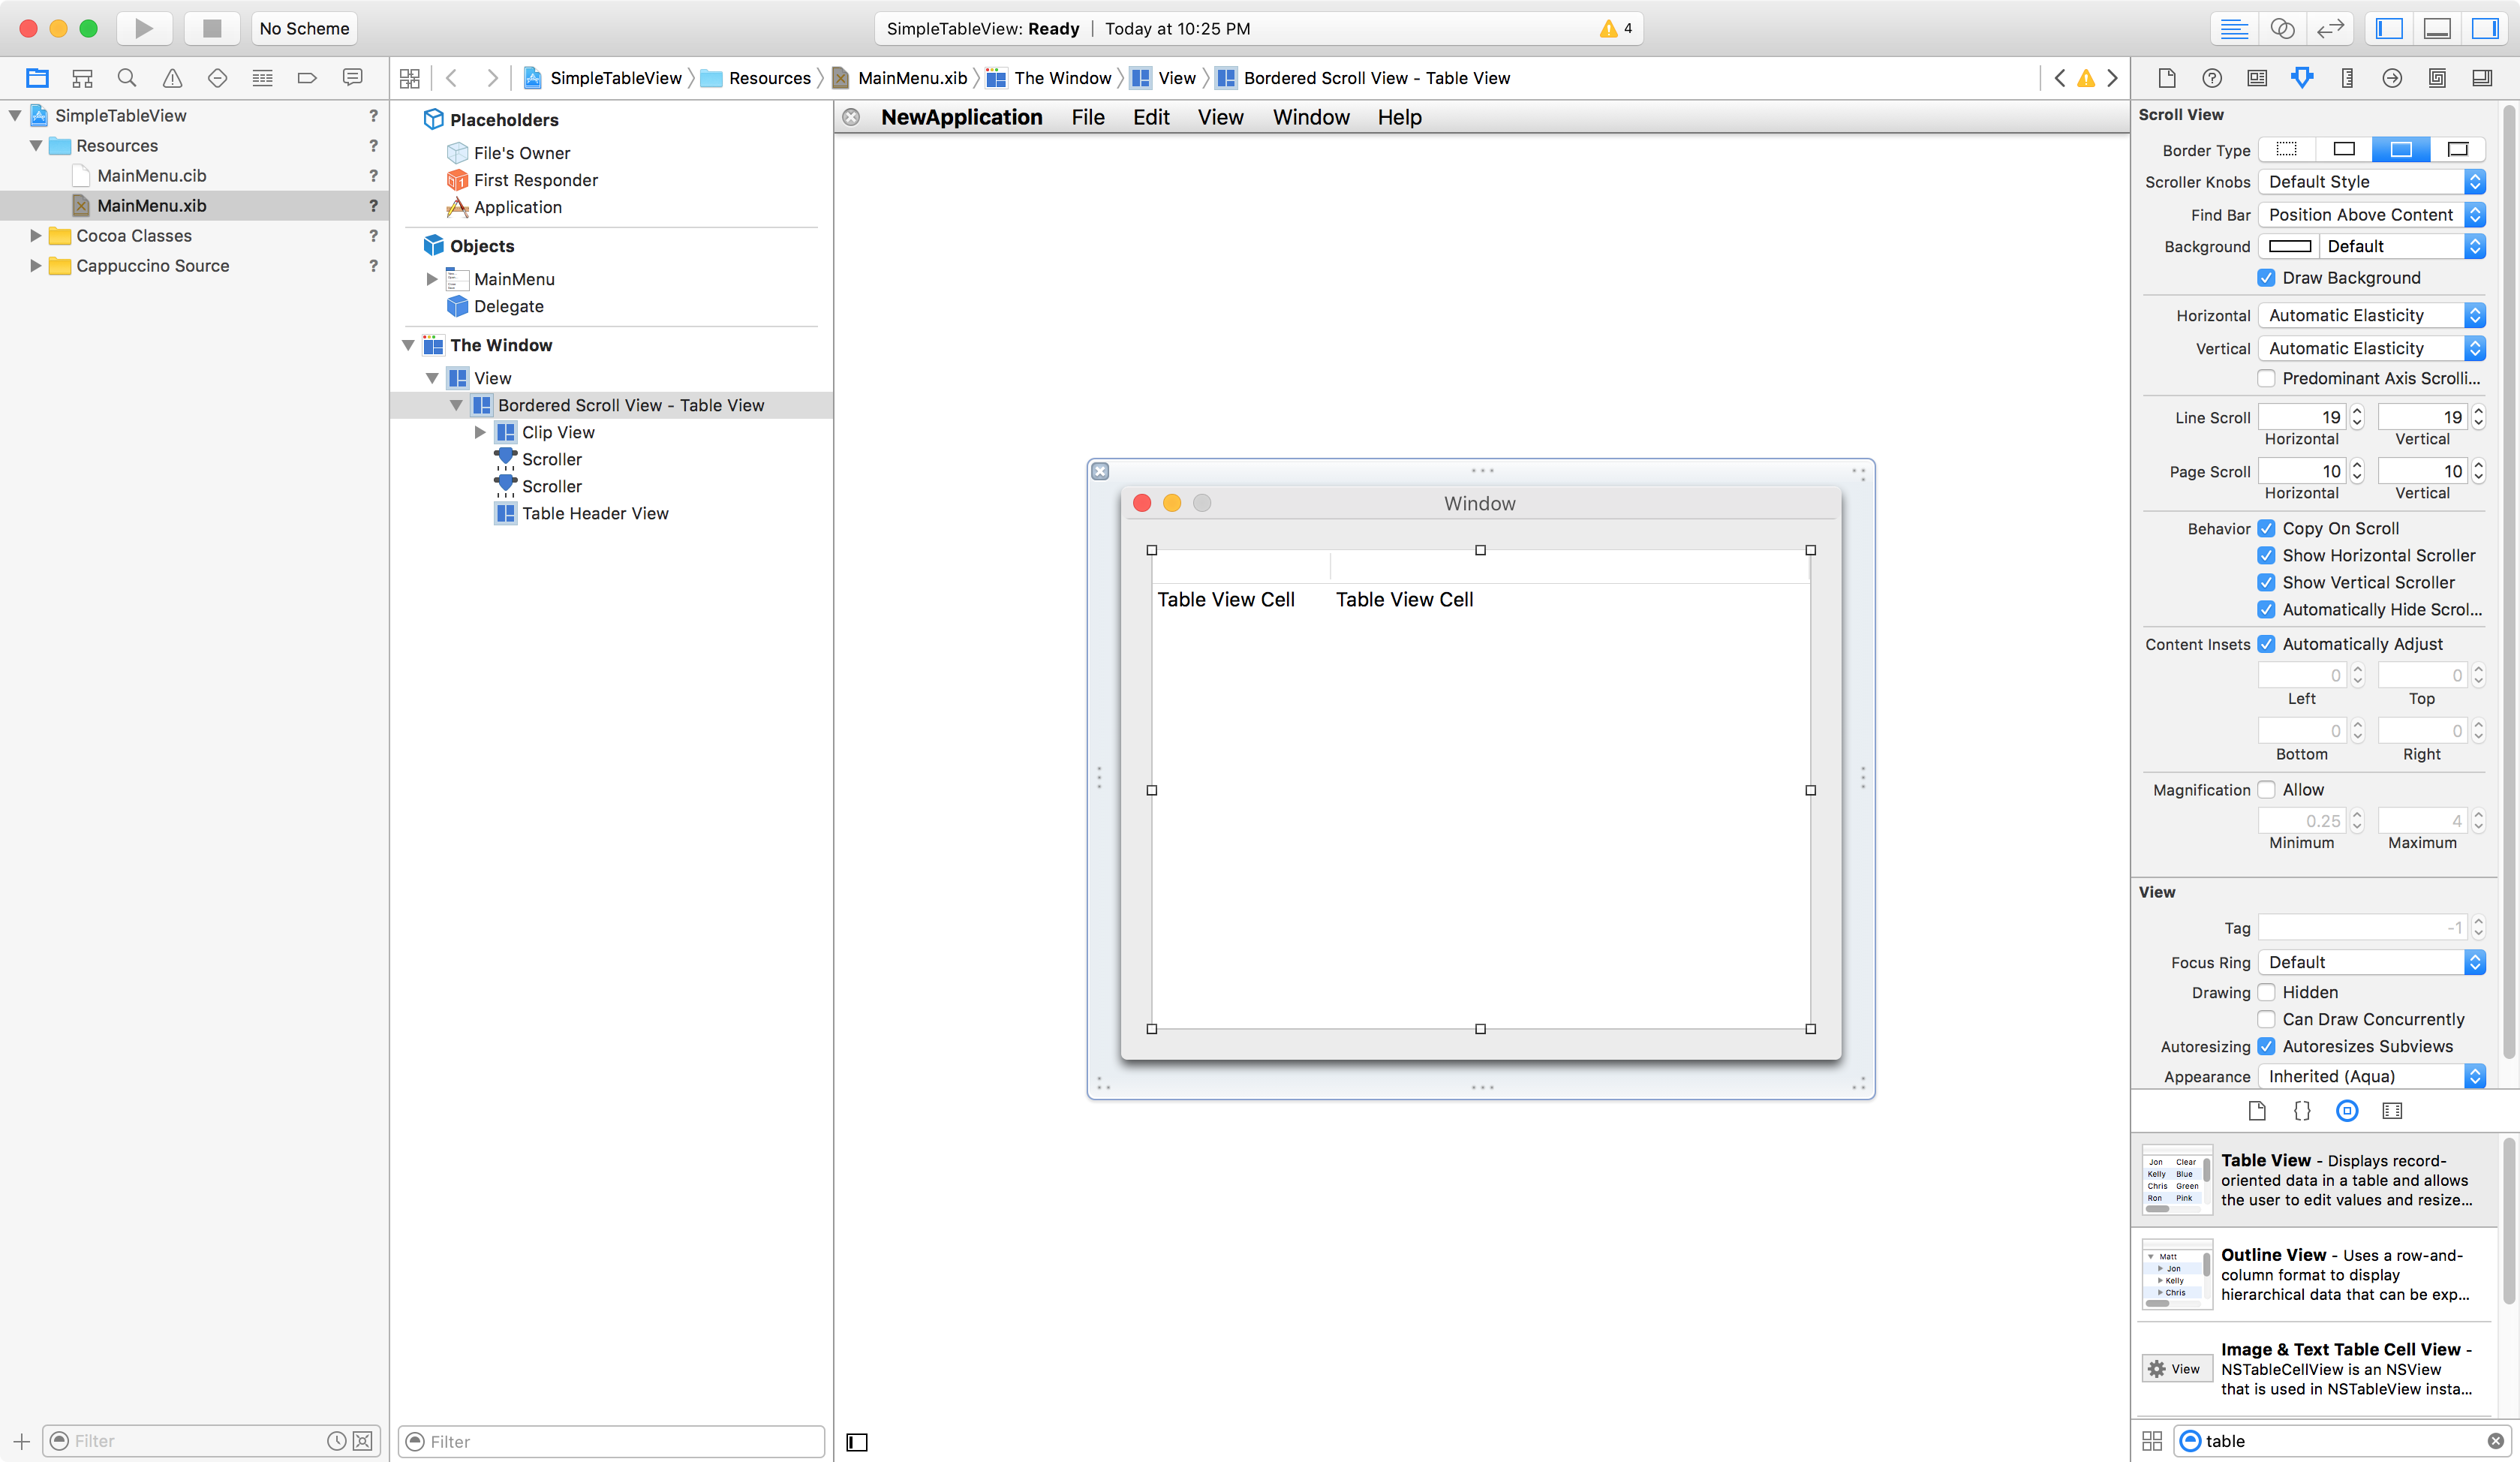Click the warning count in status bar
Screen dimensions: 2520x1462
(x=1617, y=28)
